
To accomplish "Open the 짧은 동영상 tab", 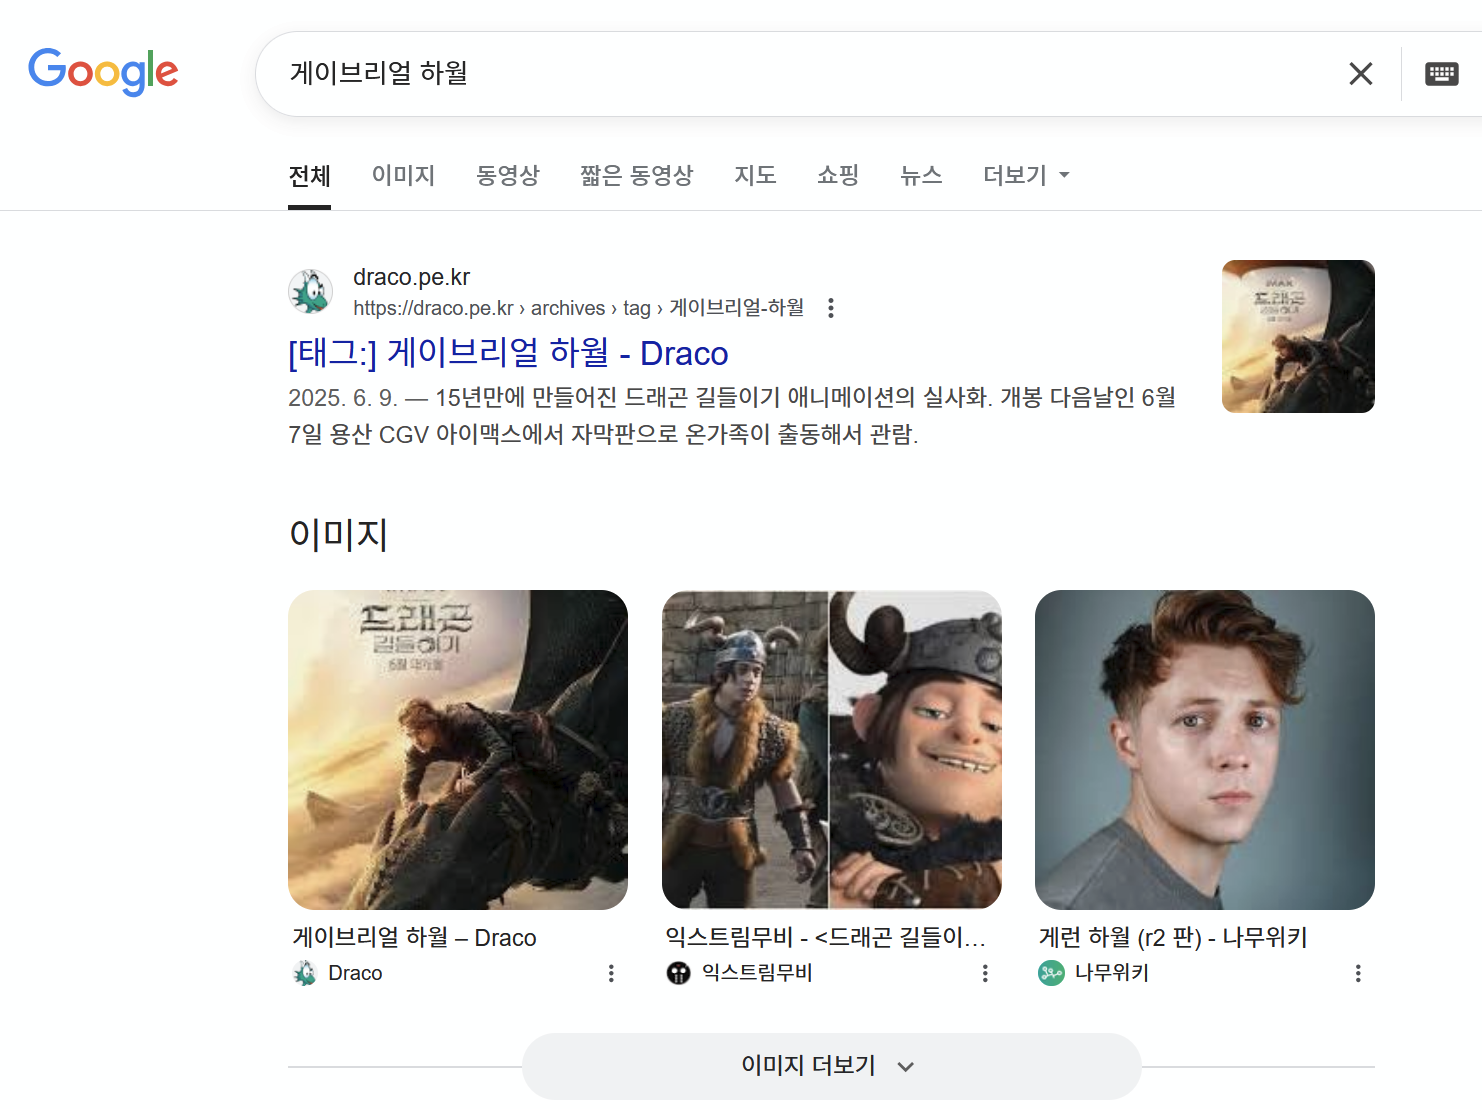I will tap(636, 176).
